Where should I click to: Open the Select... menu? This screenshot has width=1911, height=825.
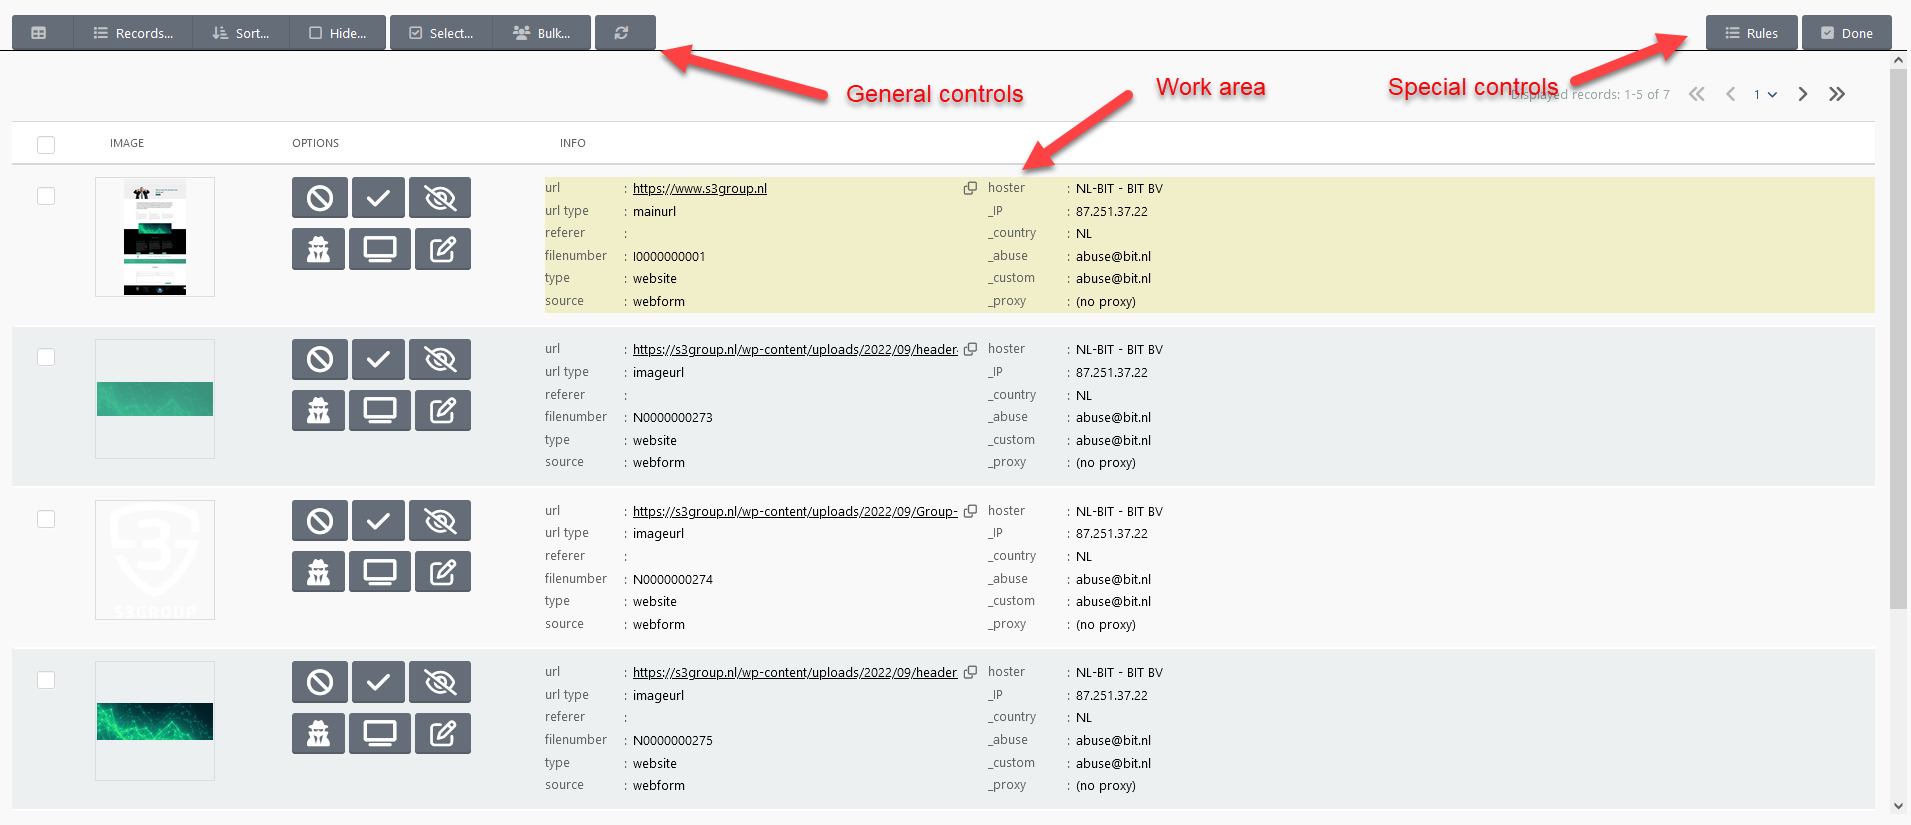coord(441,33)
